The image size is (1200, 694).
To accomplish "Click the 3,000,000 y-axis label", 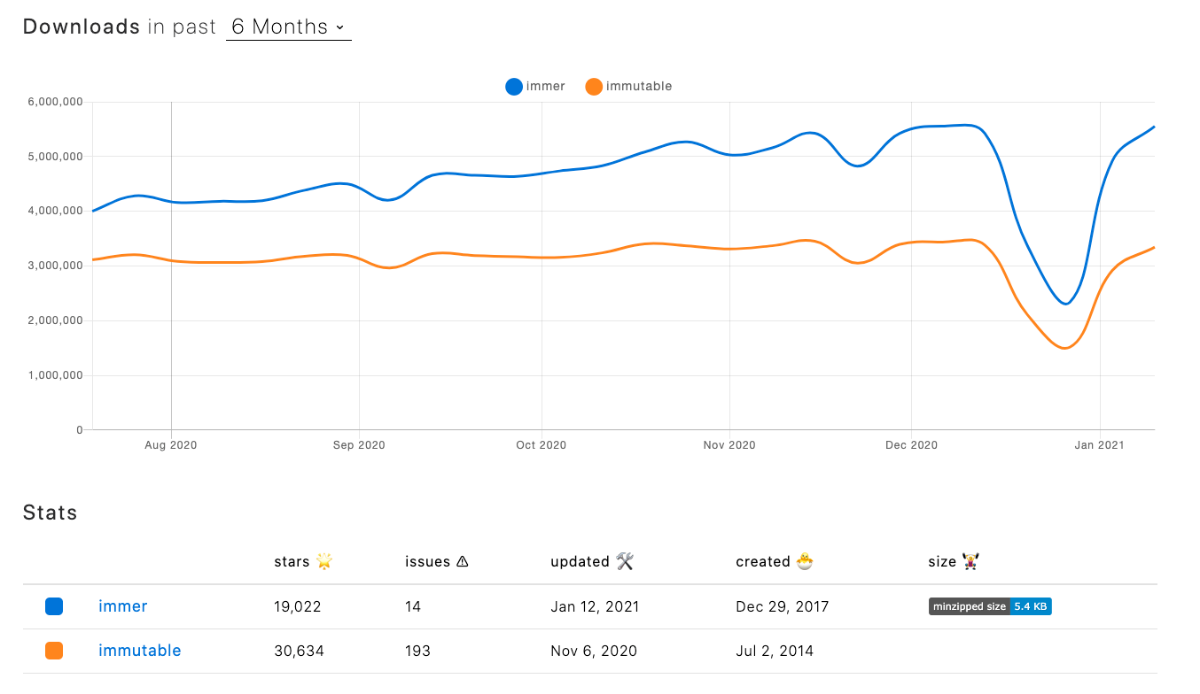I will tap(56, 266).
